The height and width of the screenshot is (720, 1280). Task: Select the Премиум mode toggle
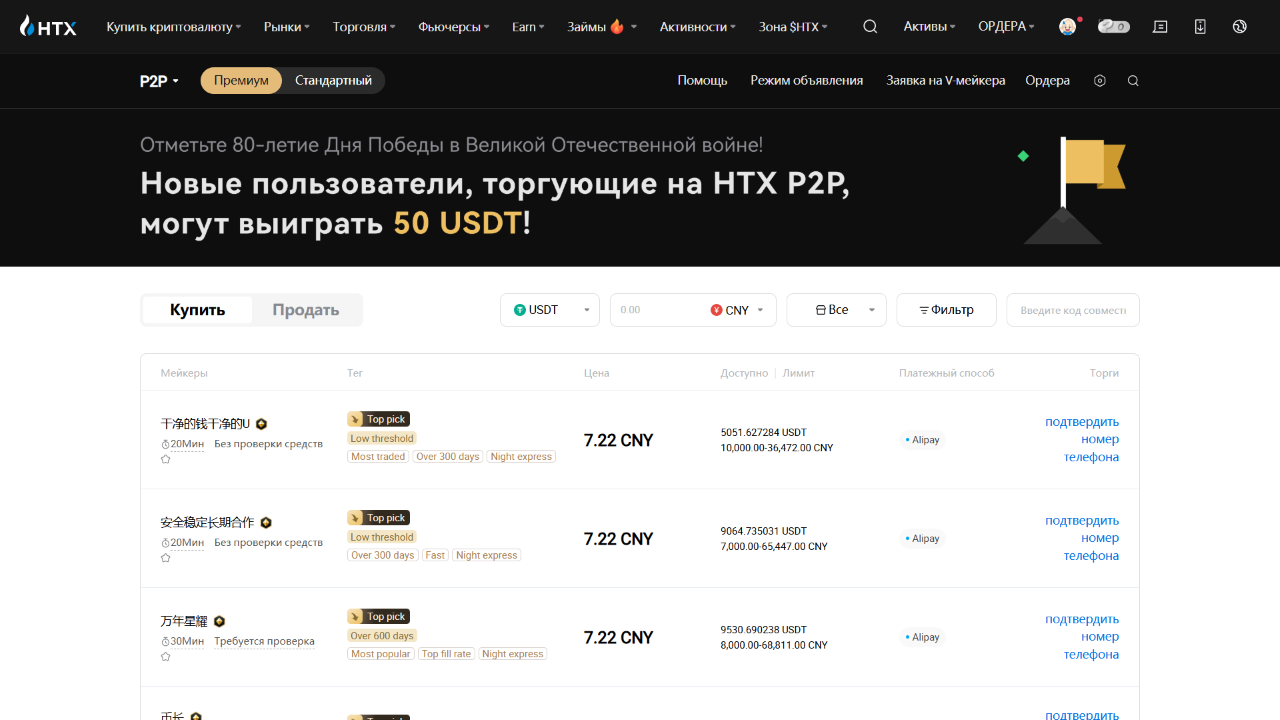[241, 81]
